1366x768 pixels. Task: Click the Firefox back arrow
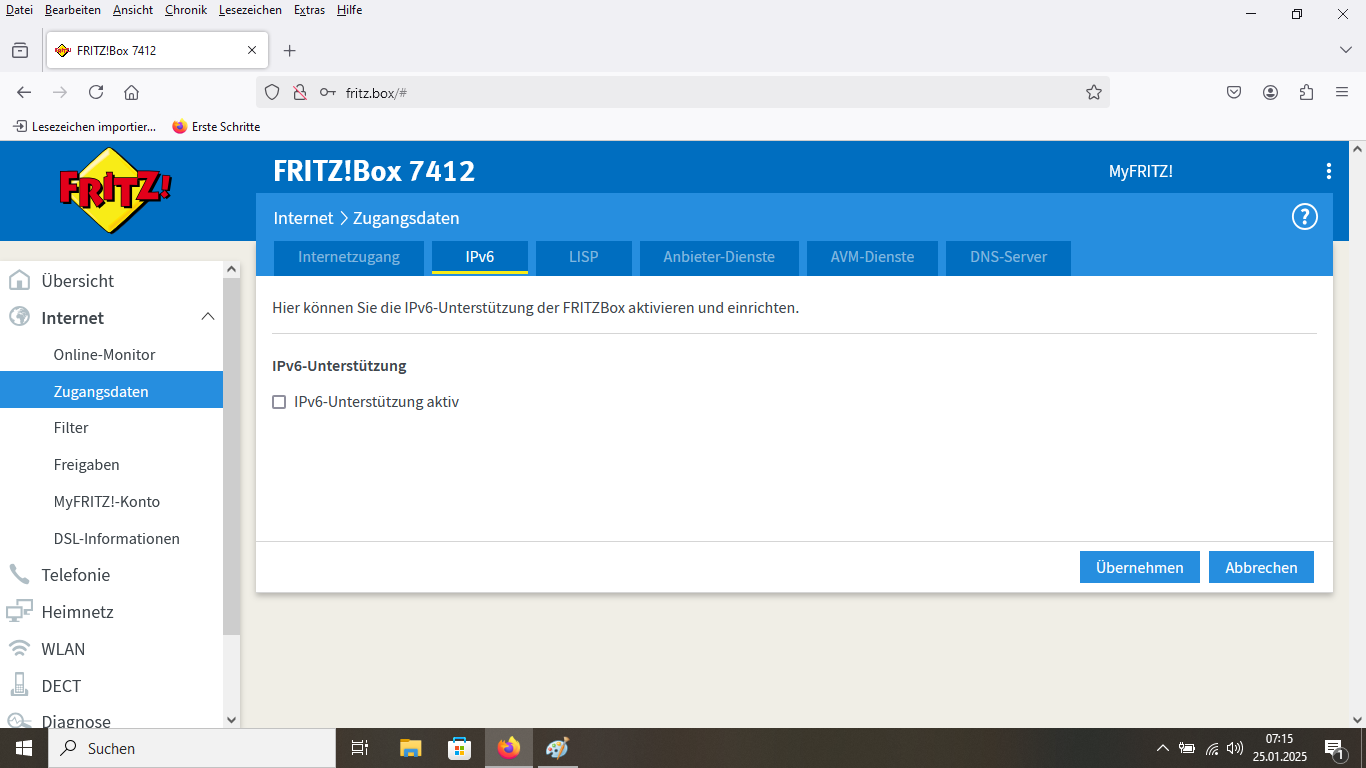[x=25, y=92]
